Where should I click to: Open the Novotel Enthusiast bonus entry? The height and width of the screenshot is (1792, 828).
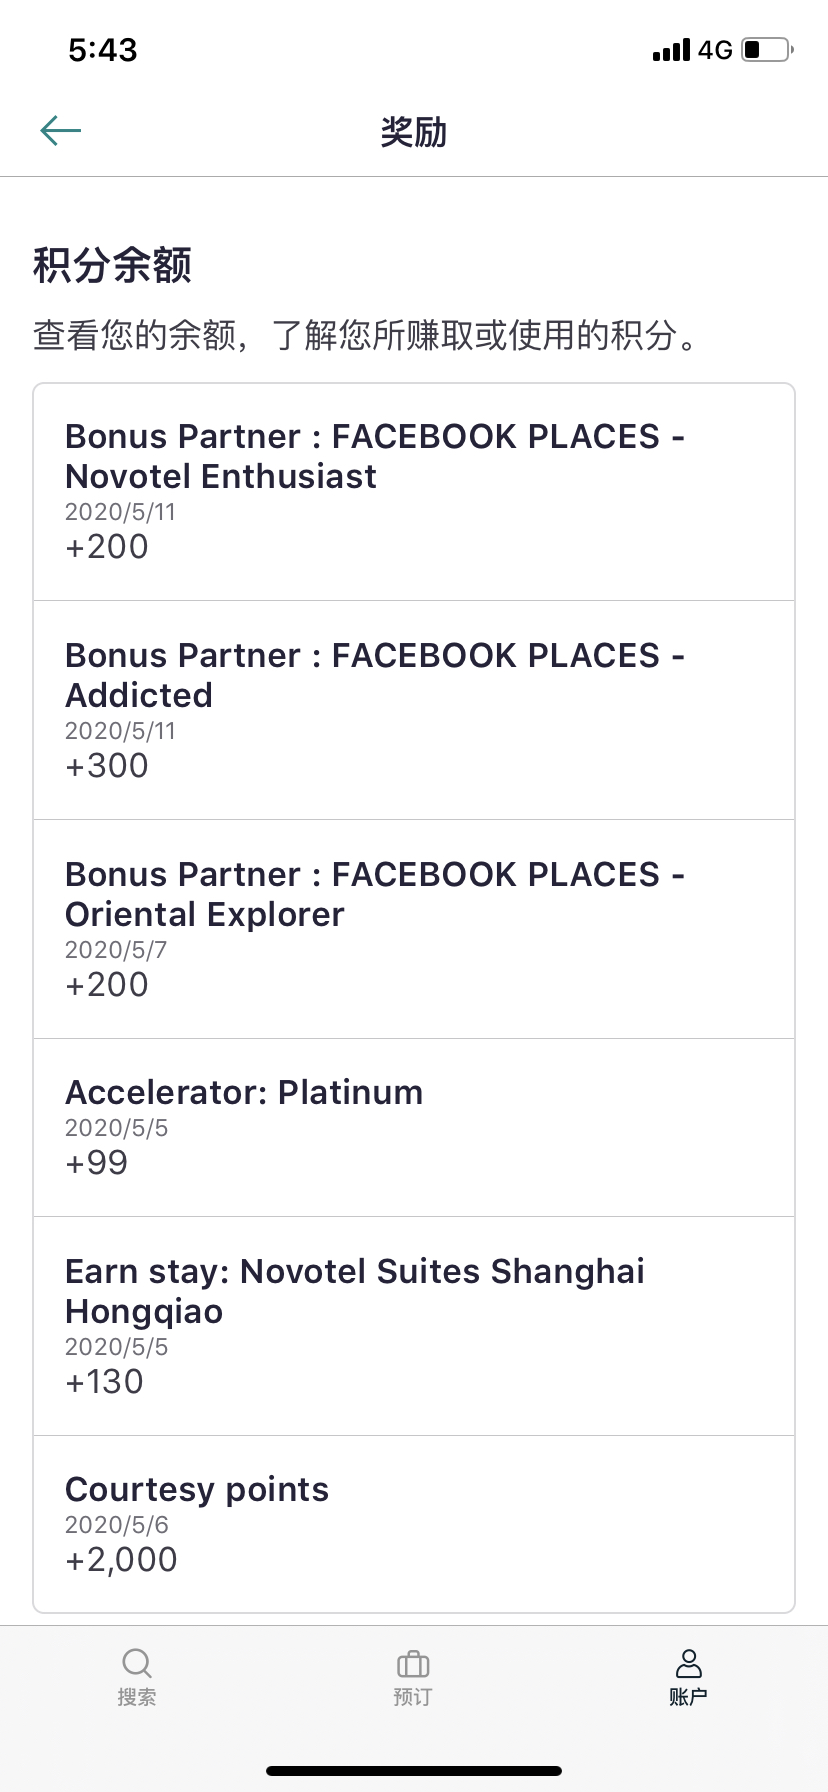click(x=414, y=492)
